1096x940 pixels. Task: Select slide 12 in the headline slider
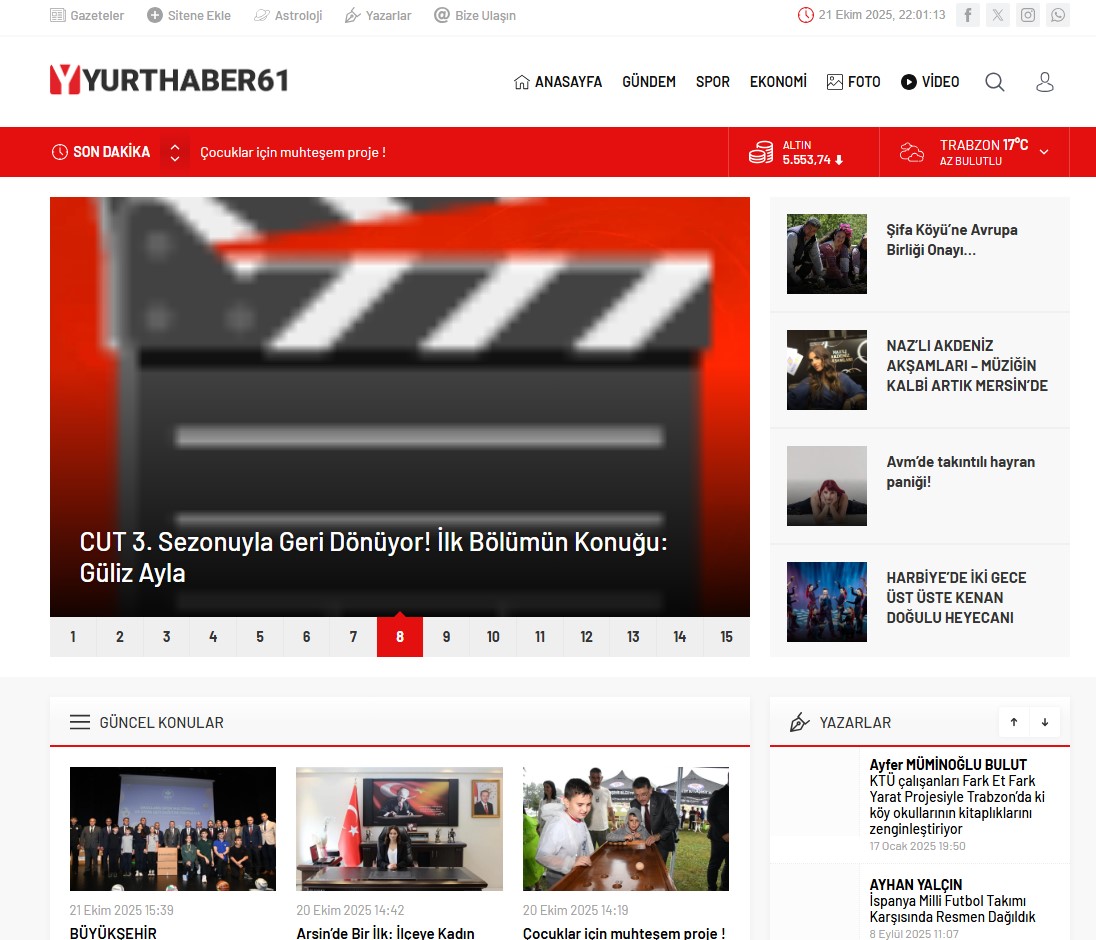pyautogui.click(x=586, y=637)
